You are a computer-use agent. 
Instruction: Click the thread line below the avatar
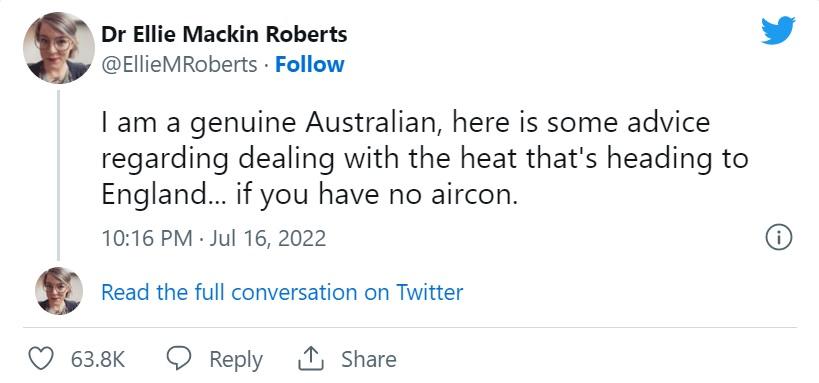[x=58, y=176]
